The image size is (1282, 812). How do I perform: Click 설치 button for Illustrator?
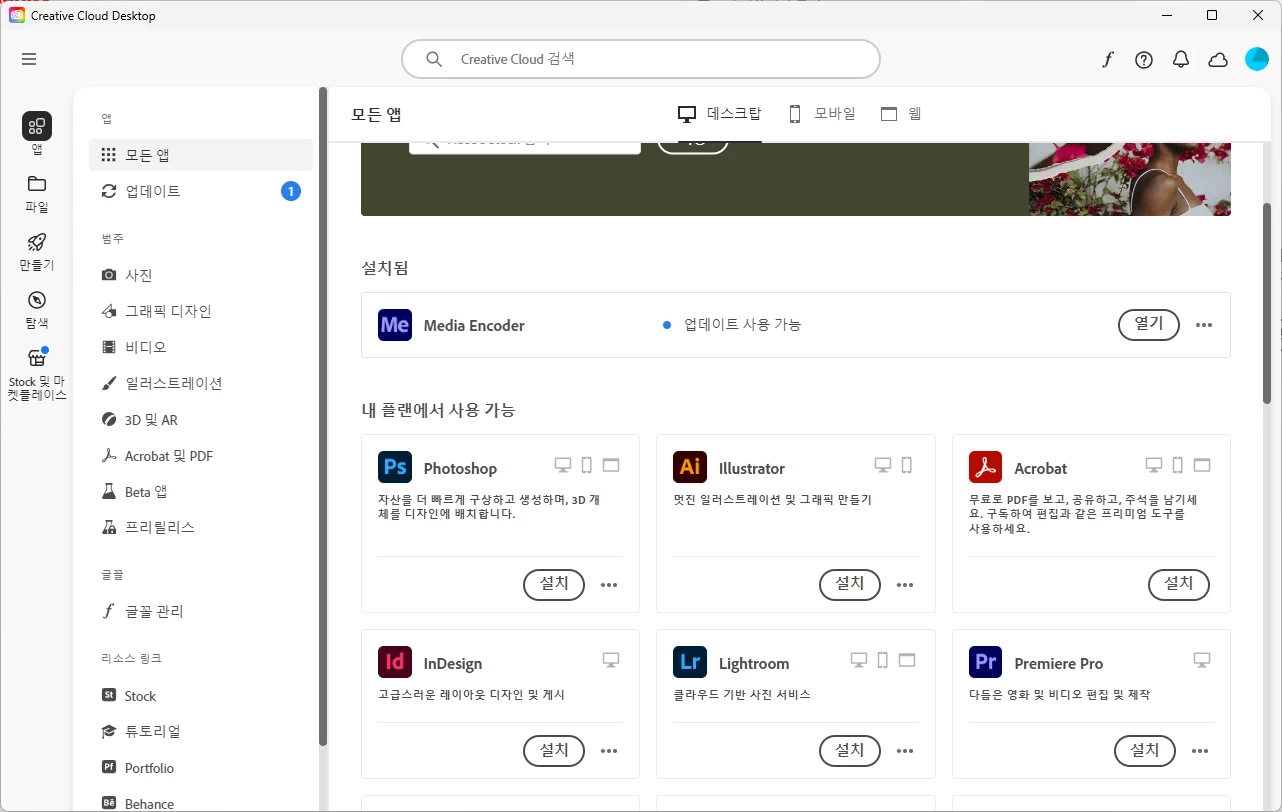(x=850, y=585)
